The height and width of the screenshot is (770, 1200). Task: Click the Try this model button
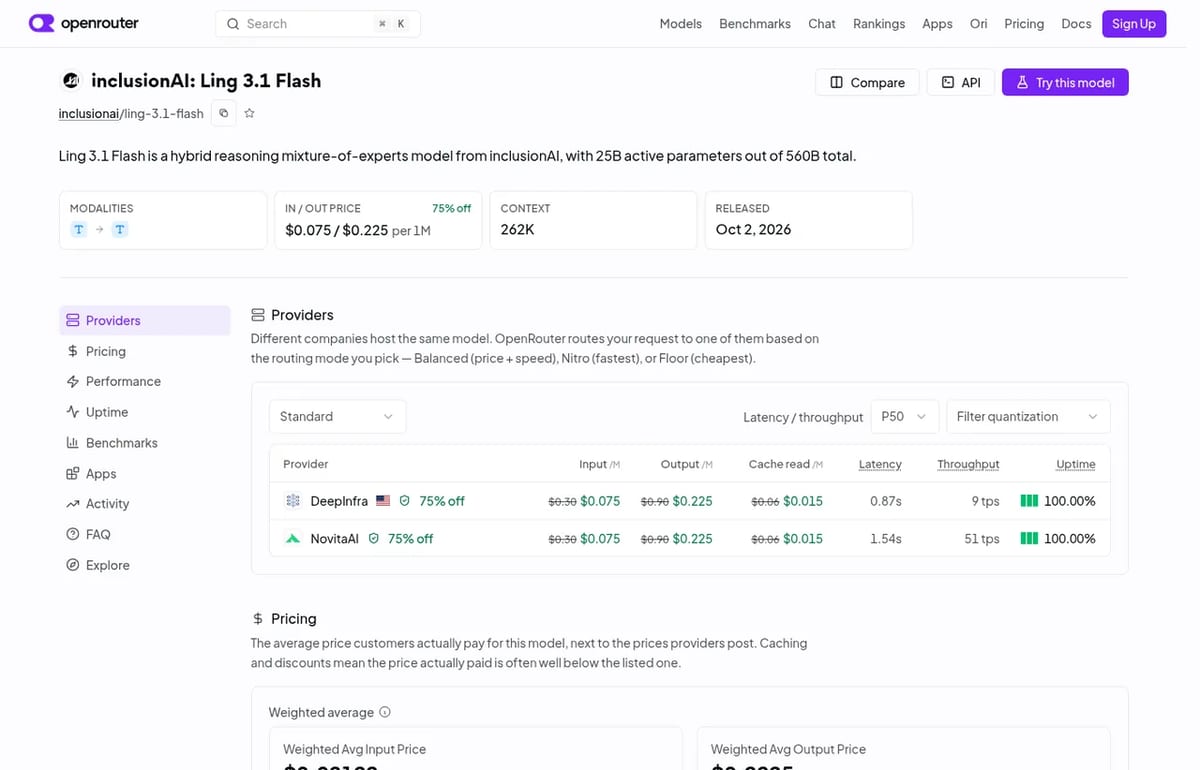point(1065,82)
